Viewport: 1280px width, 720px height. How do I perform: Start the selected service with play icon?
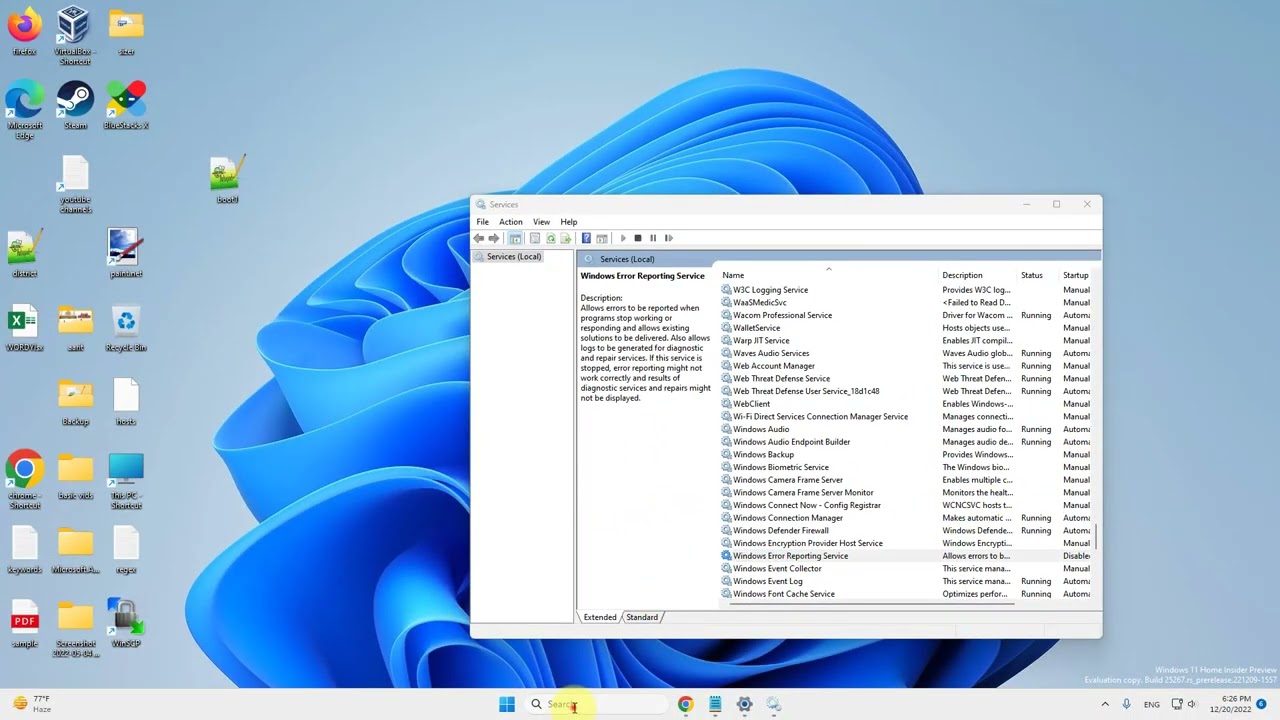point(623,238)
